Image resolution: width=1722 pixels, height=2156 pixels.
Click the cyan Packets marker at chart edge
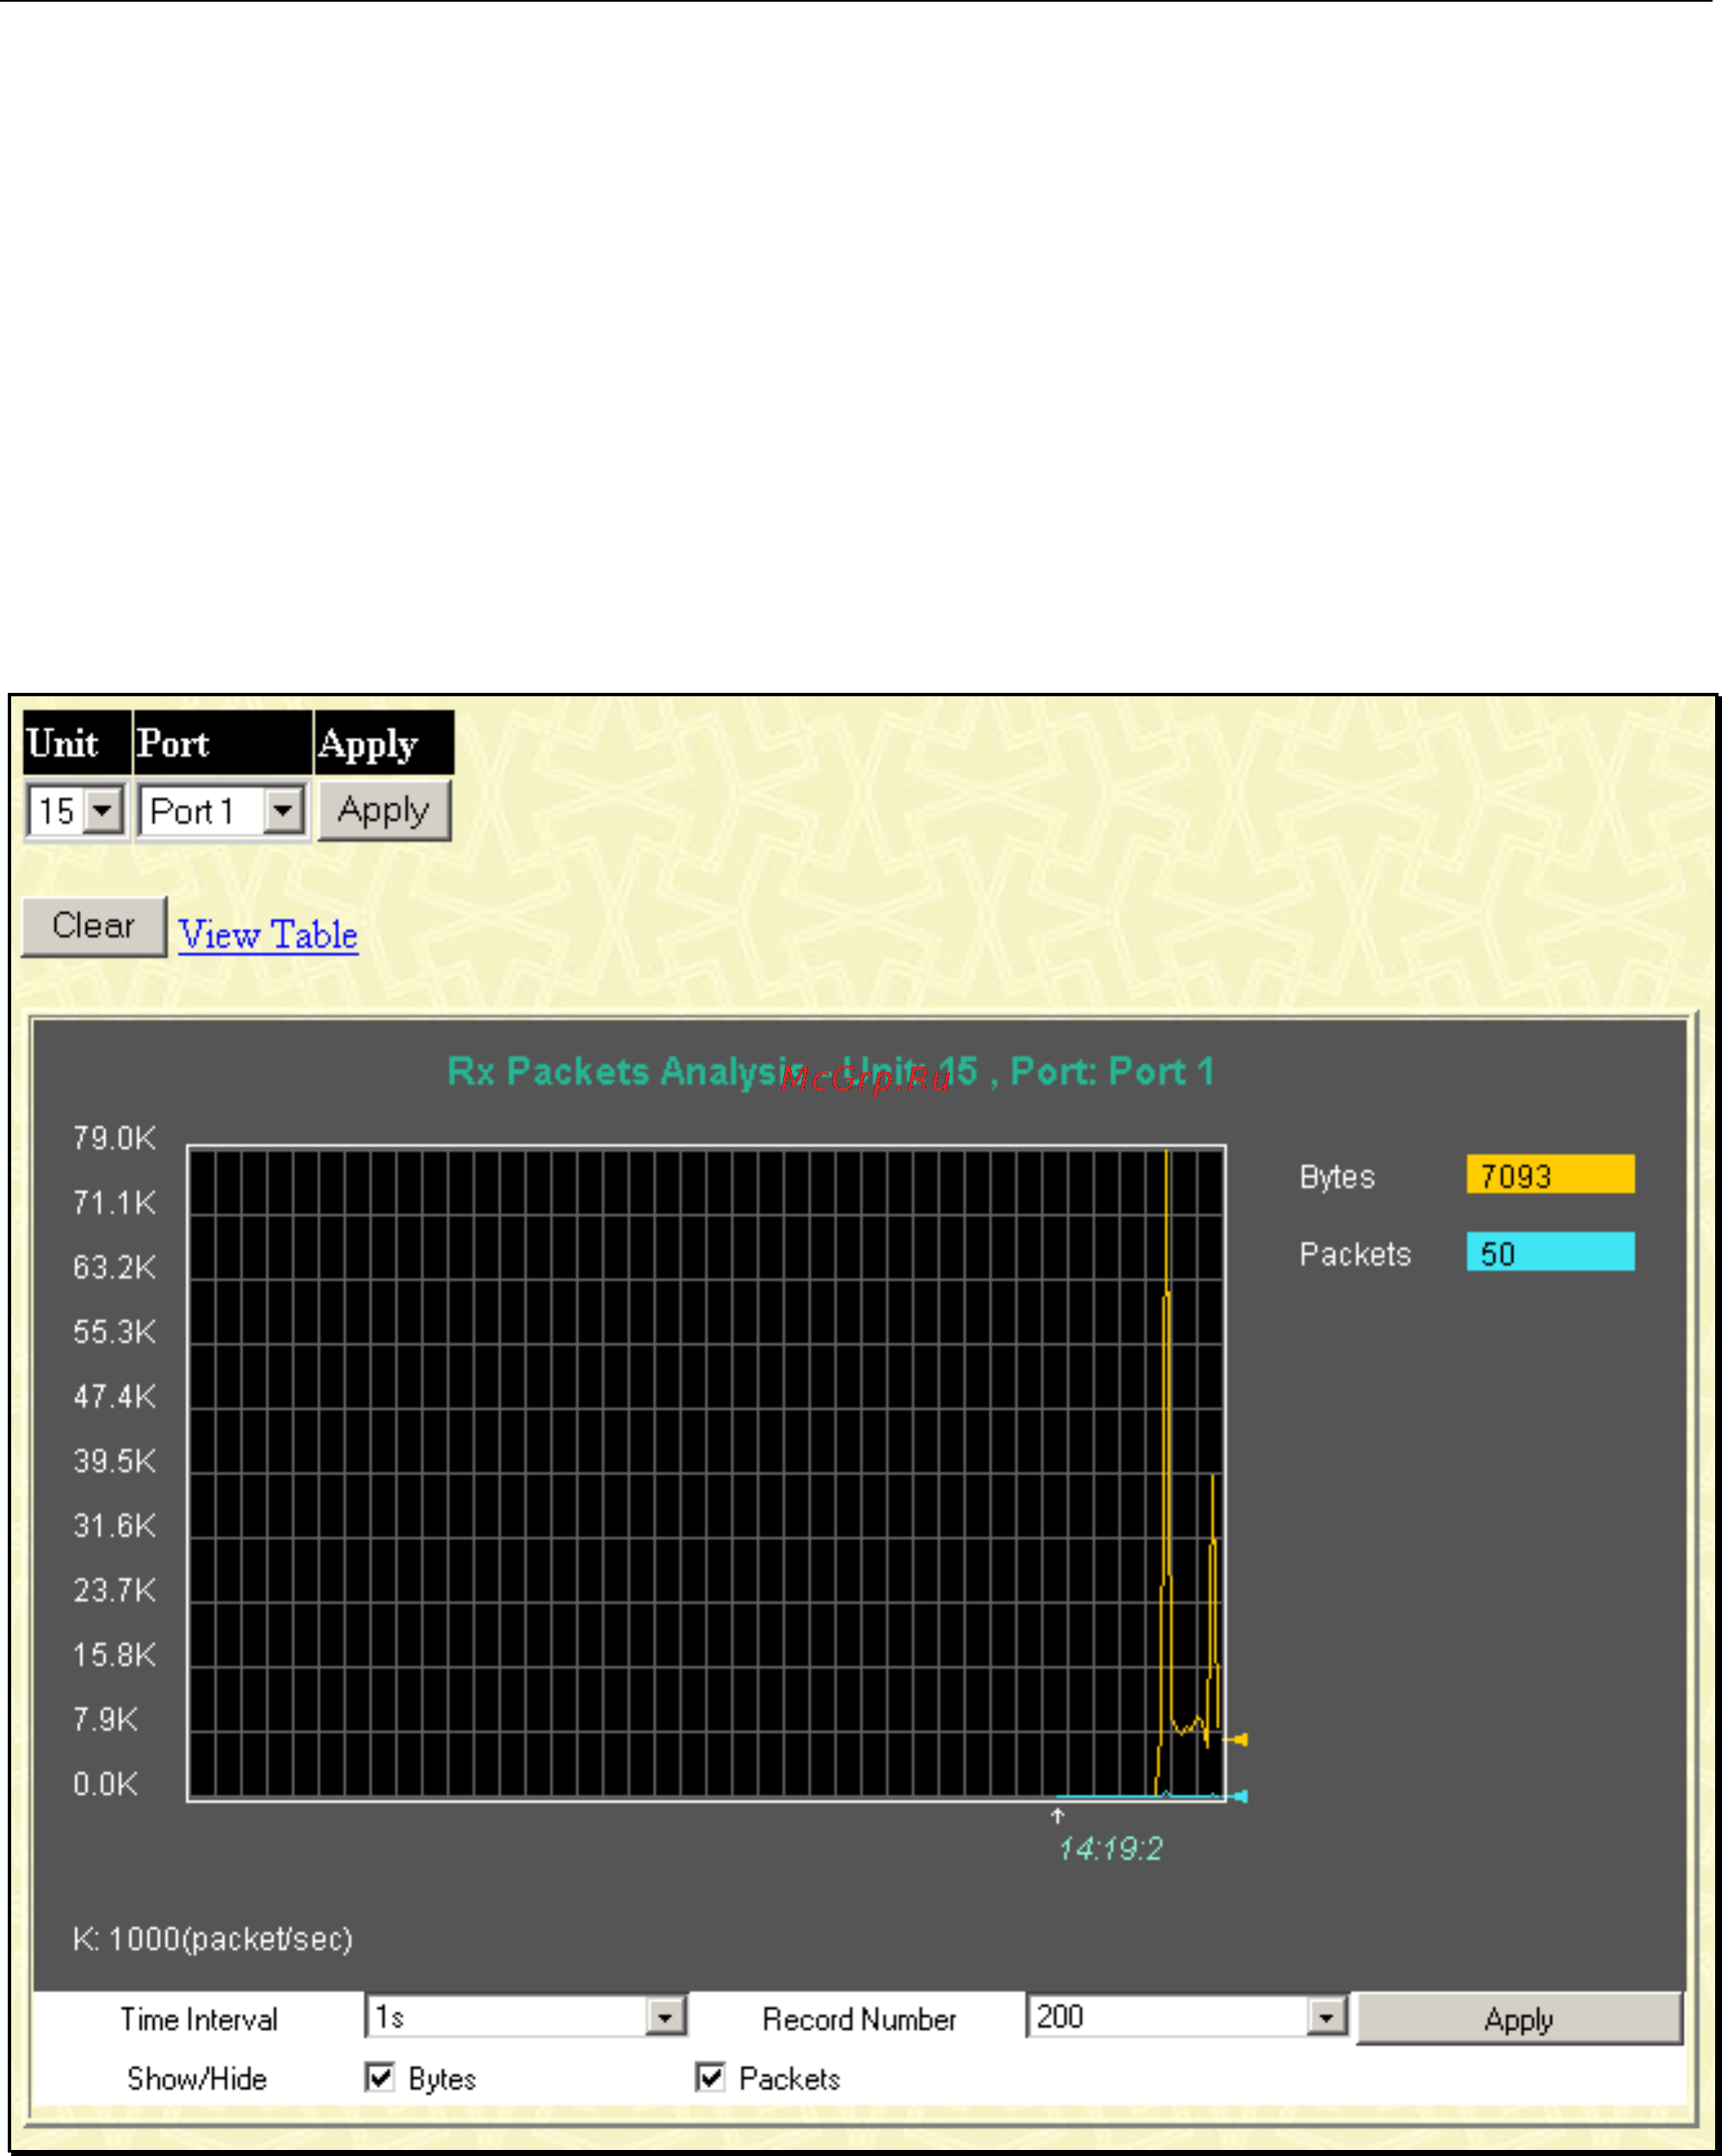tap(1238, 1797)
